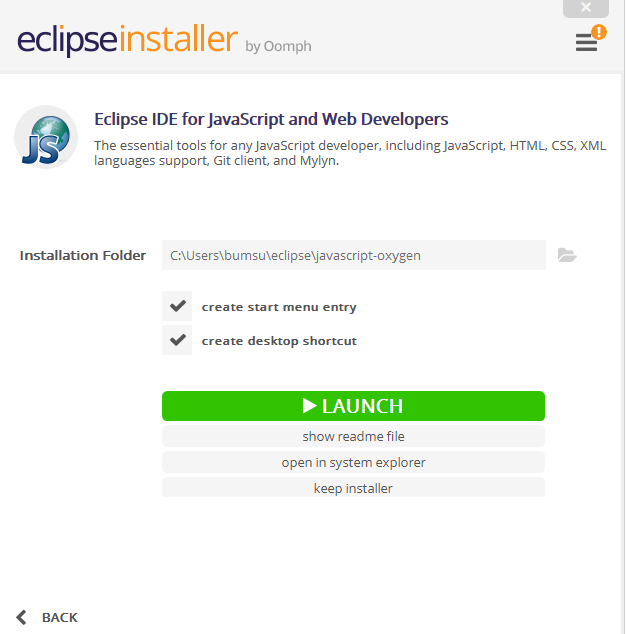Open the hamburger menu icon
Viewport: 626px width, 634px height.
586,42
